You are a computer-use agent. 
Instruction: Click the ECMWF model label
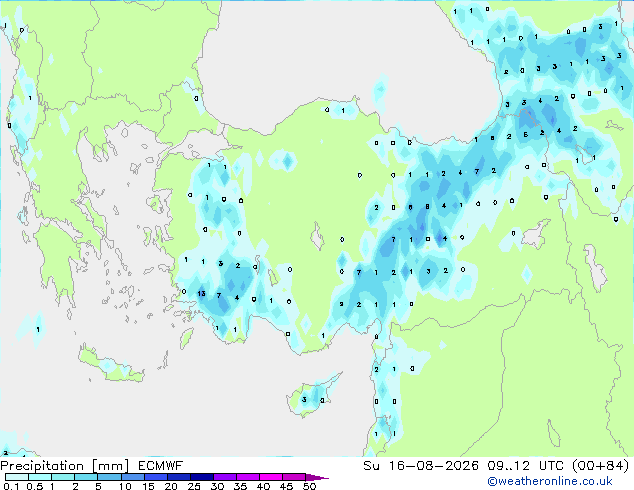pos(161,466)
